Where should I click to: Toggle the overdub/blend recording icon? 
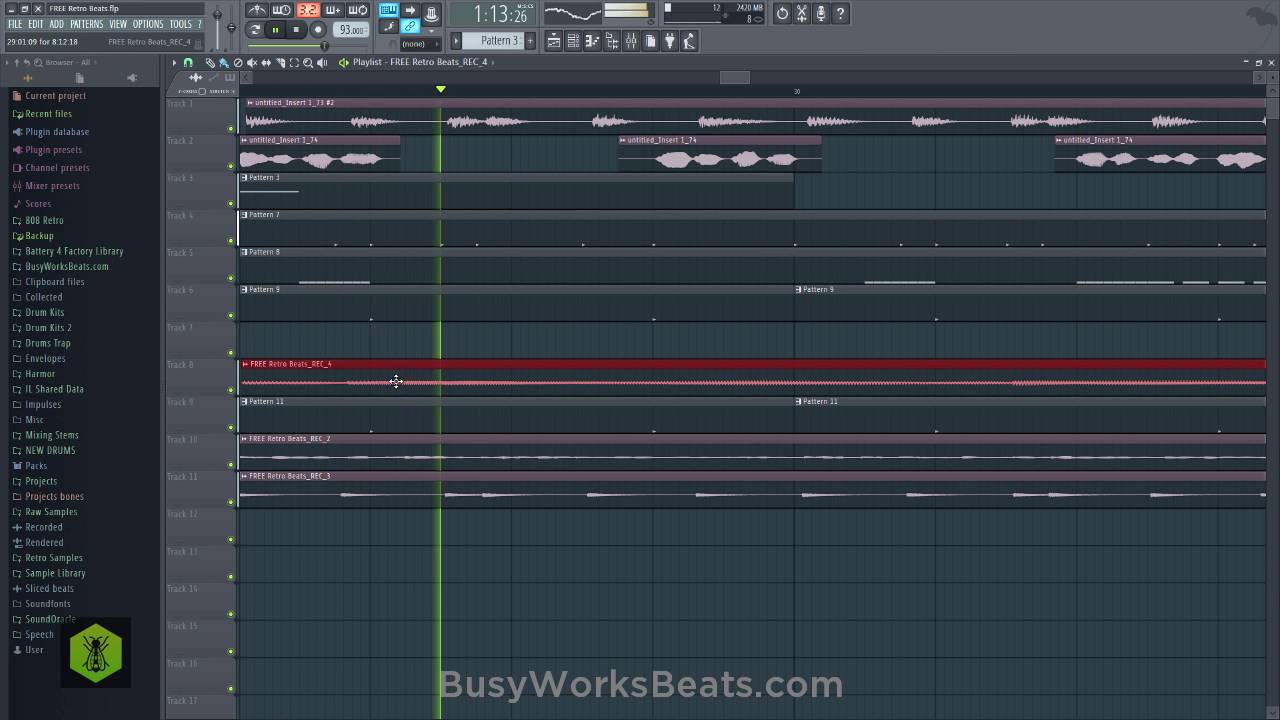click(x=333, y=10)
